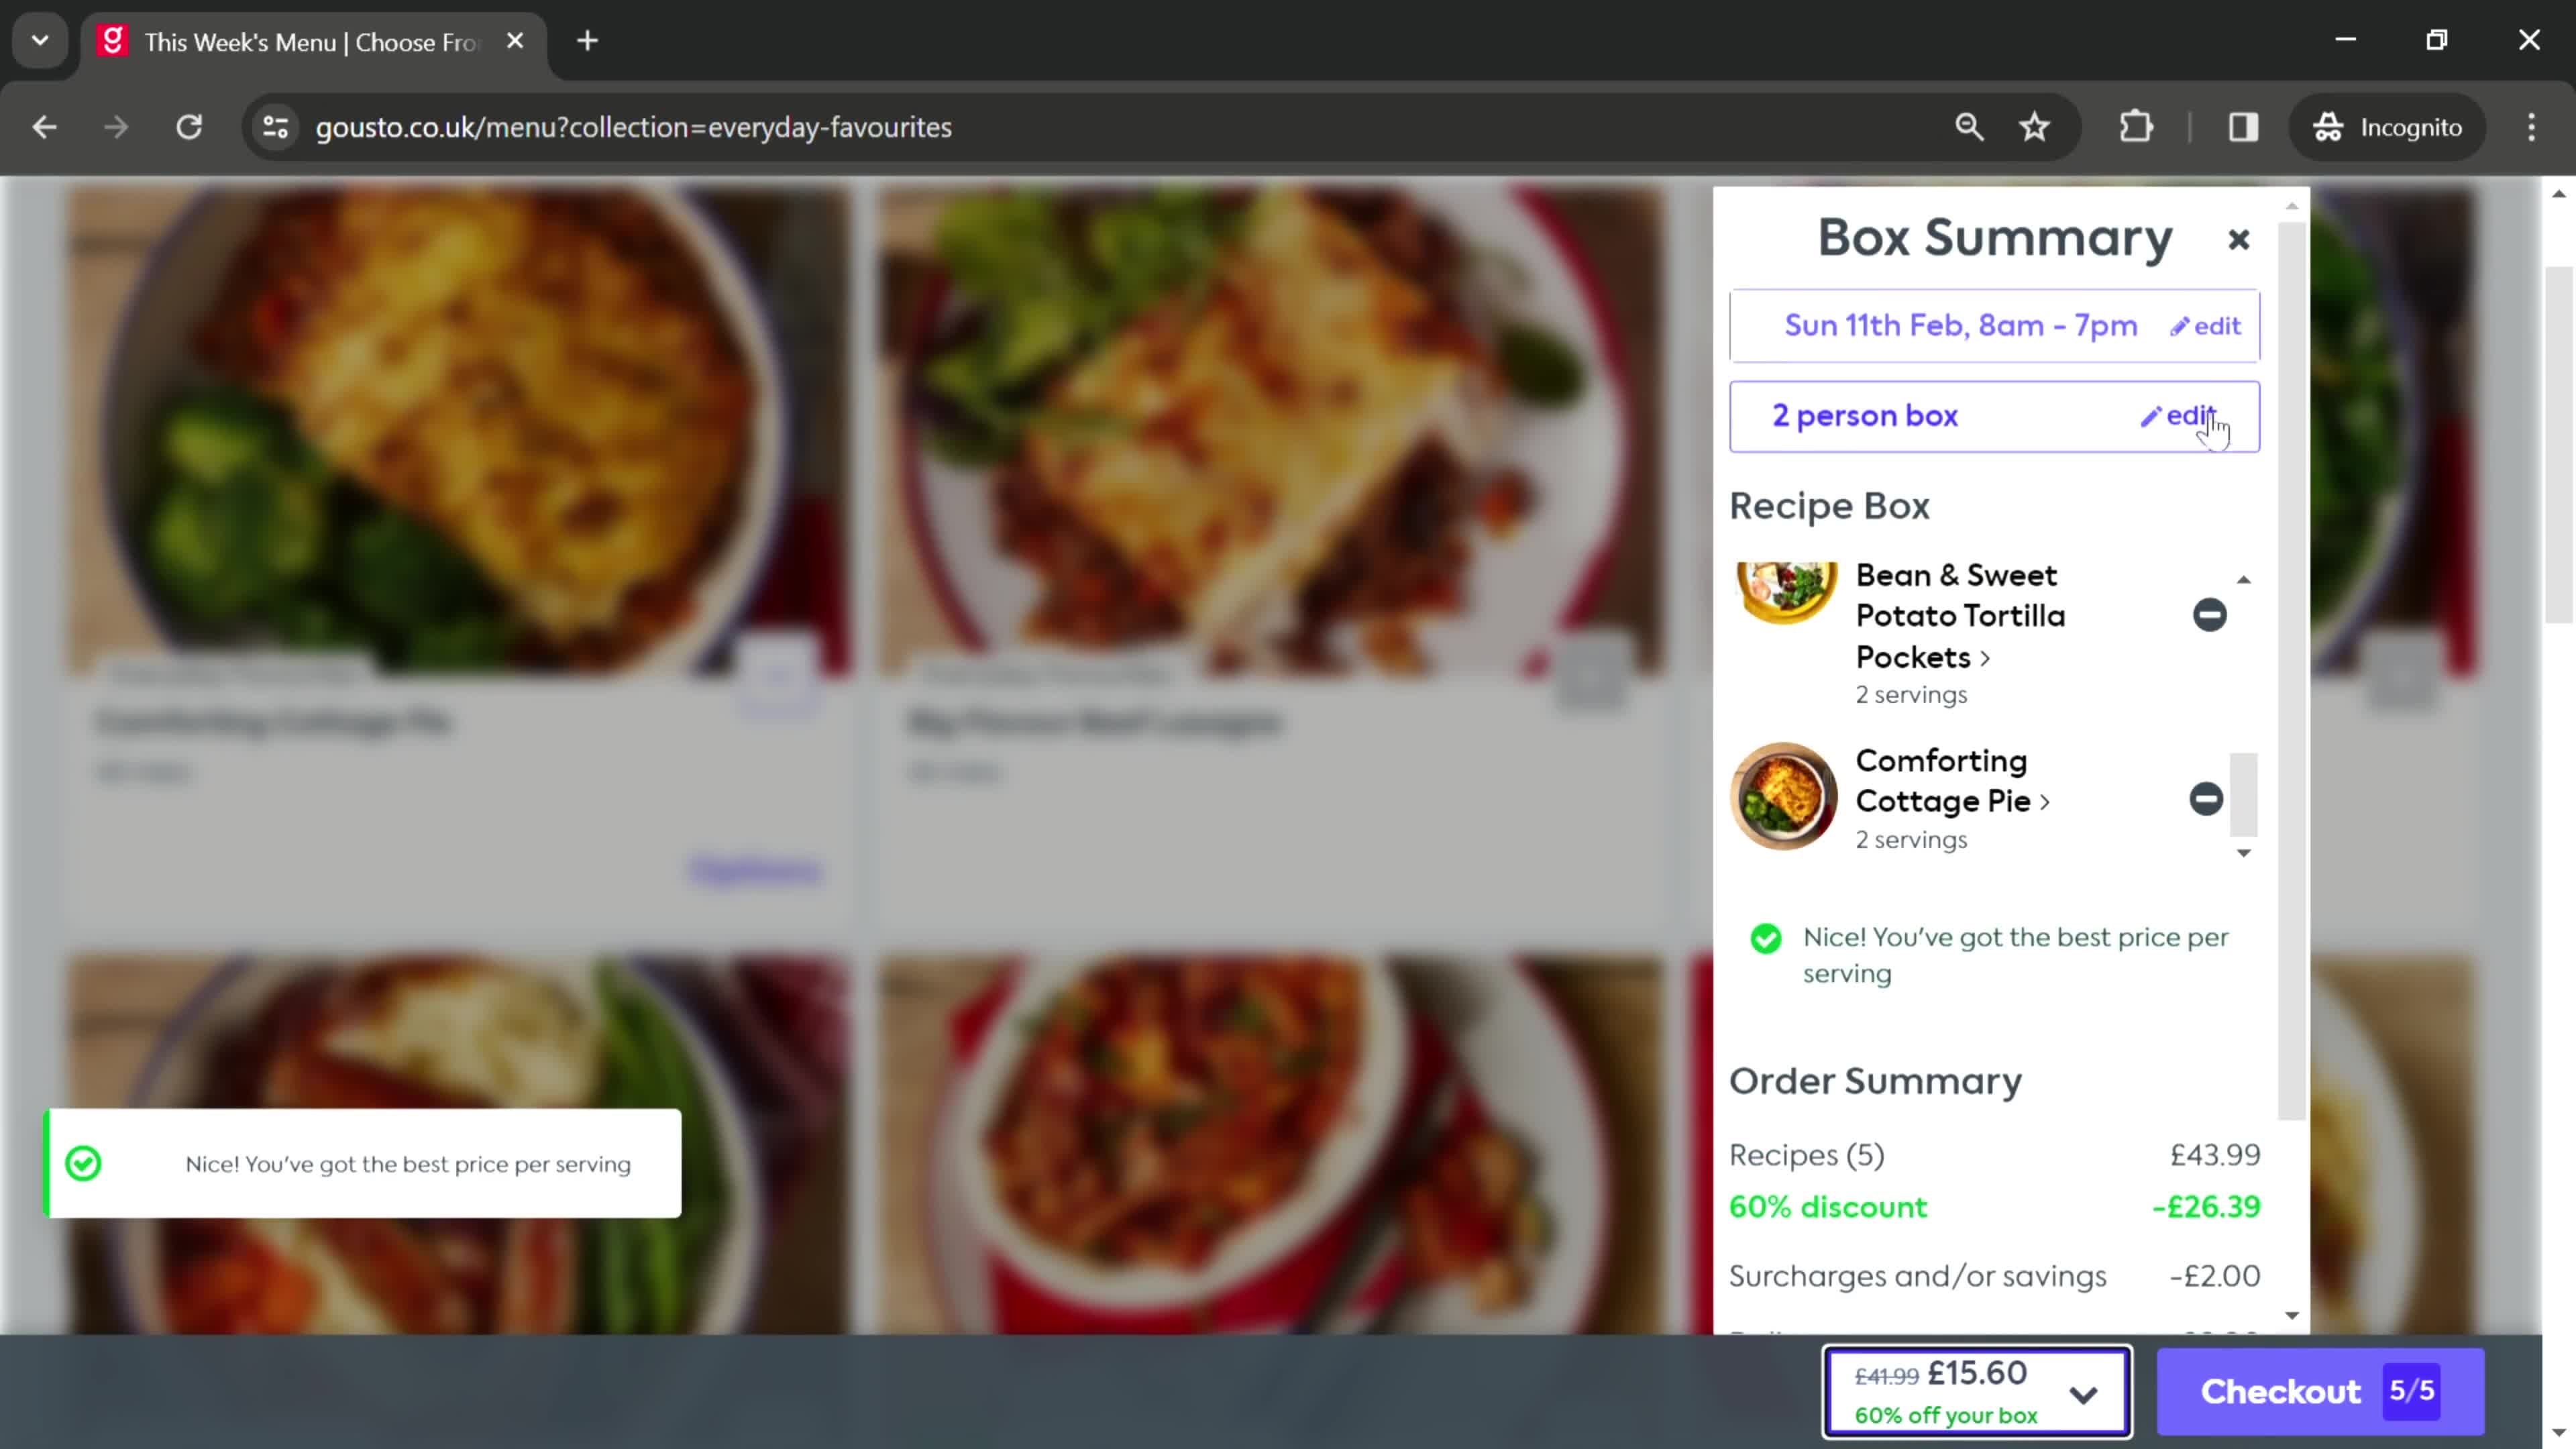Click the Comforting Cottage Pie thumbnail image
The height and width of the screenshot is (1449, 2576).
[x=1783, y=798]
